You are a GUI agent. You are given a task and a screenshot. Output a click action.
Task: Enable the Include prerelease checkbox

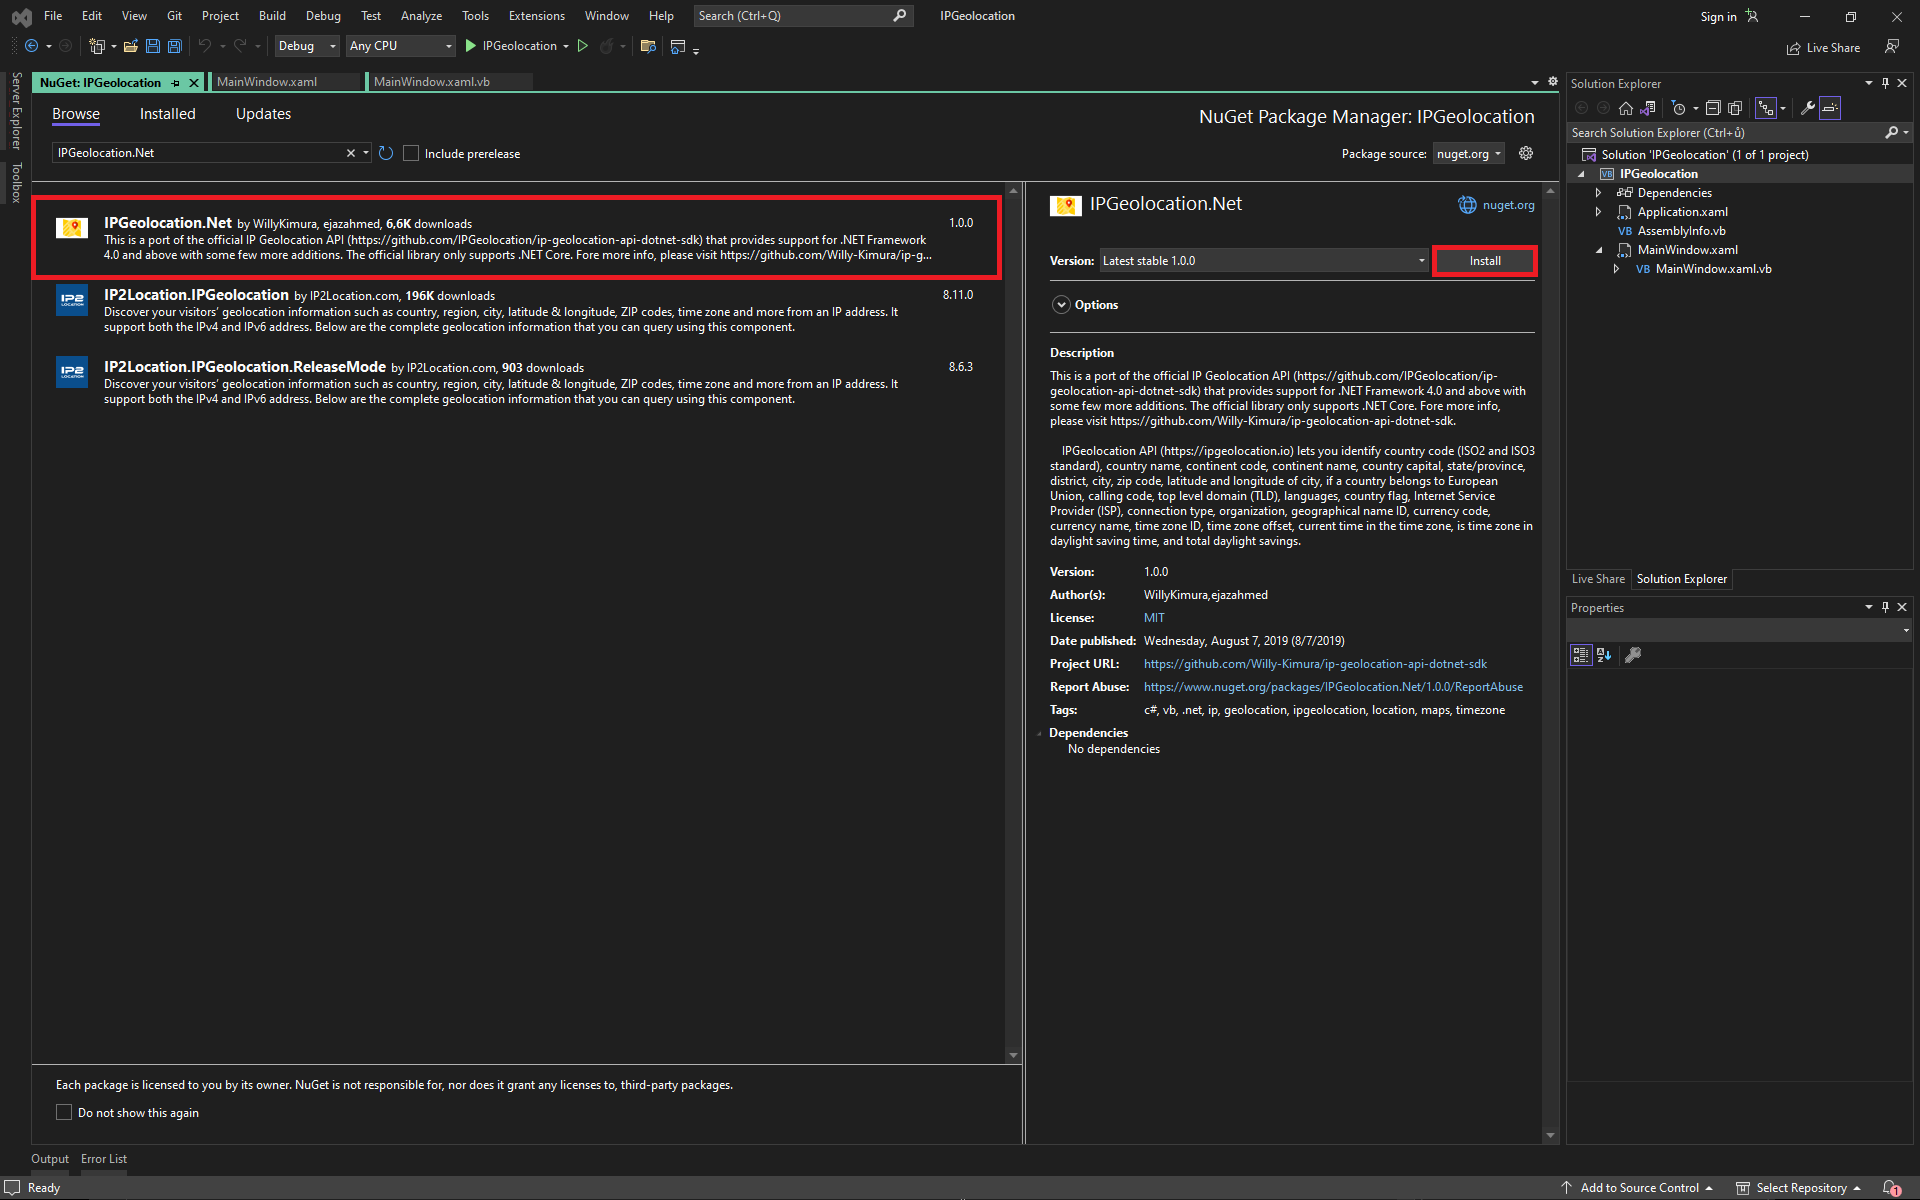[x=411, y=153]
